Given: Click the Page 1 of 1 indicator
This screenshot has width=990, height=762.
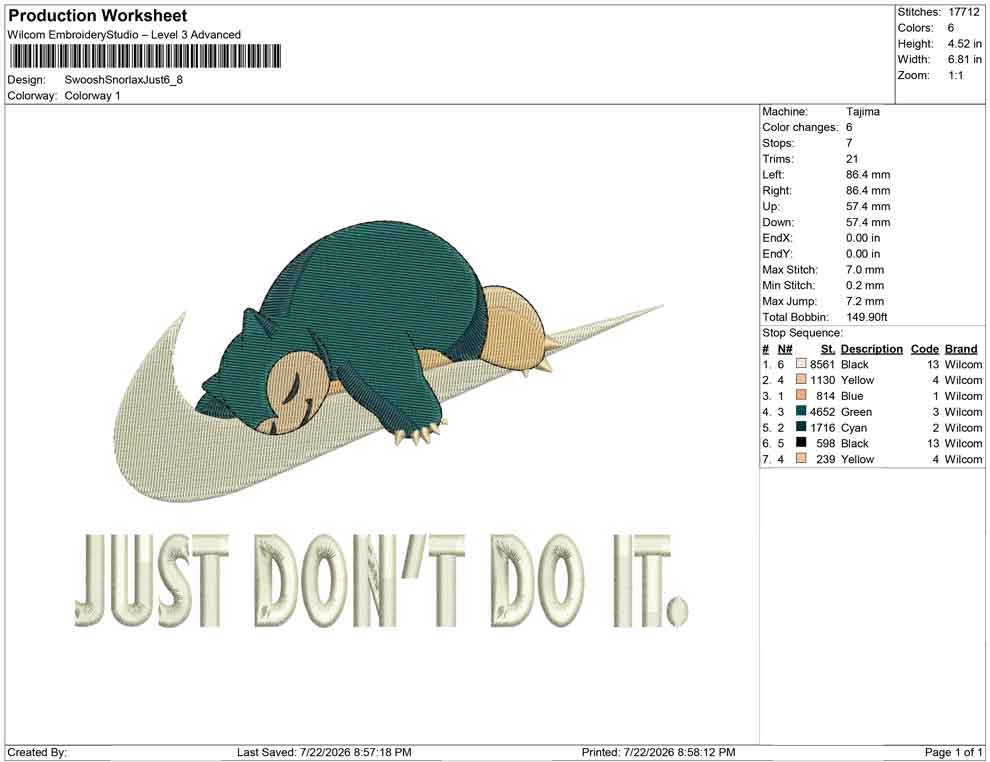Looking at the screenshot, I should coord(953,752).
